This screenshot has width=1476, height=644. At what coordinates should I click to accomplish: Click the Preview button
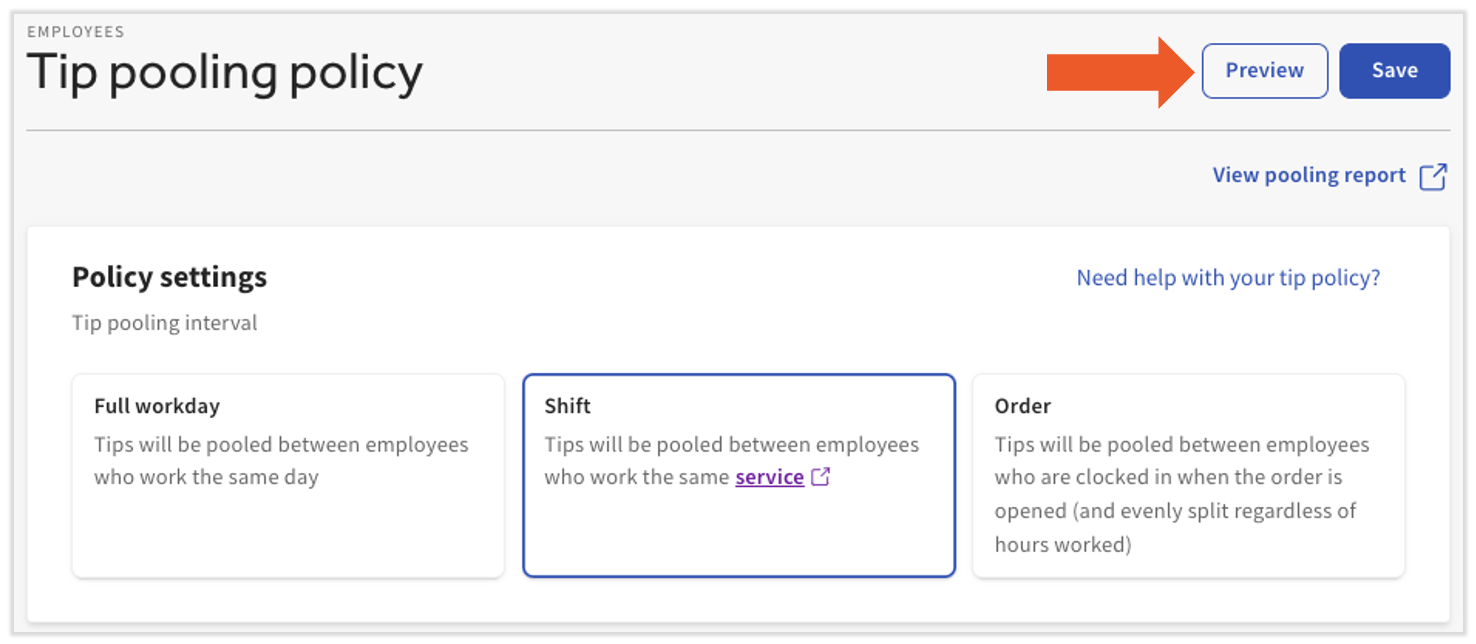click(1264, 71)
